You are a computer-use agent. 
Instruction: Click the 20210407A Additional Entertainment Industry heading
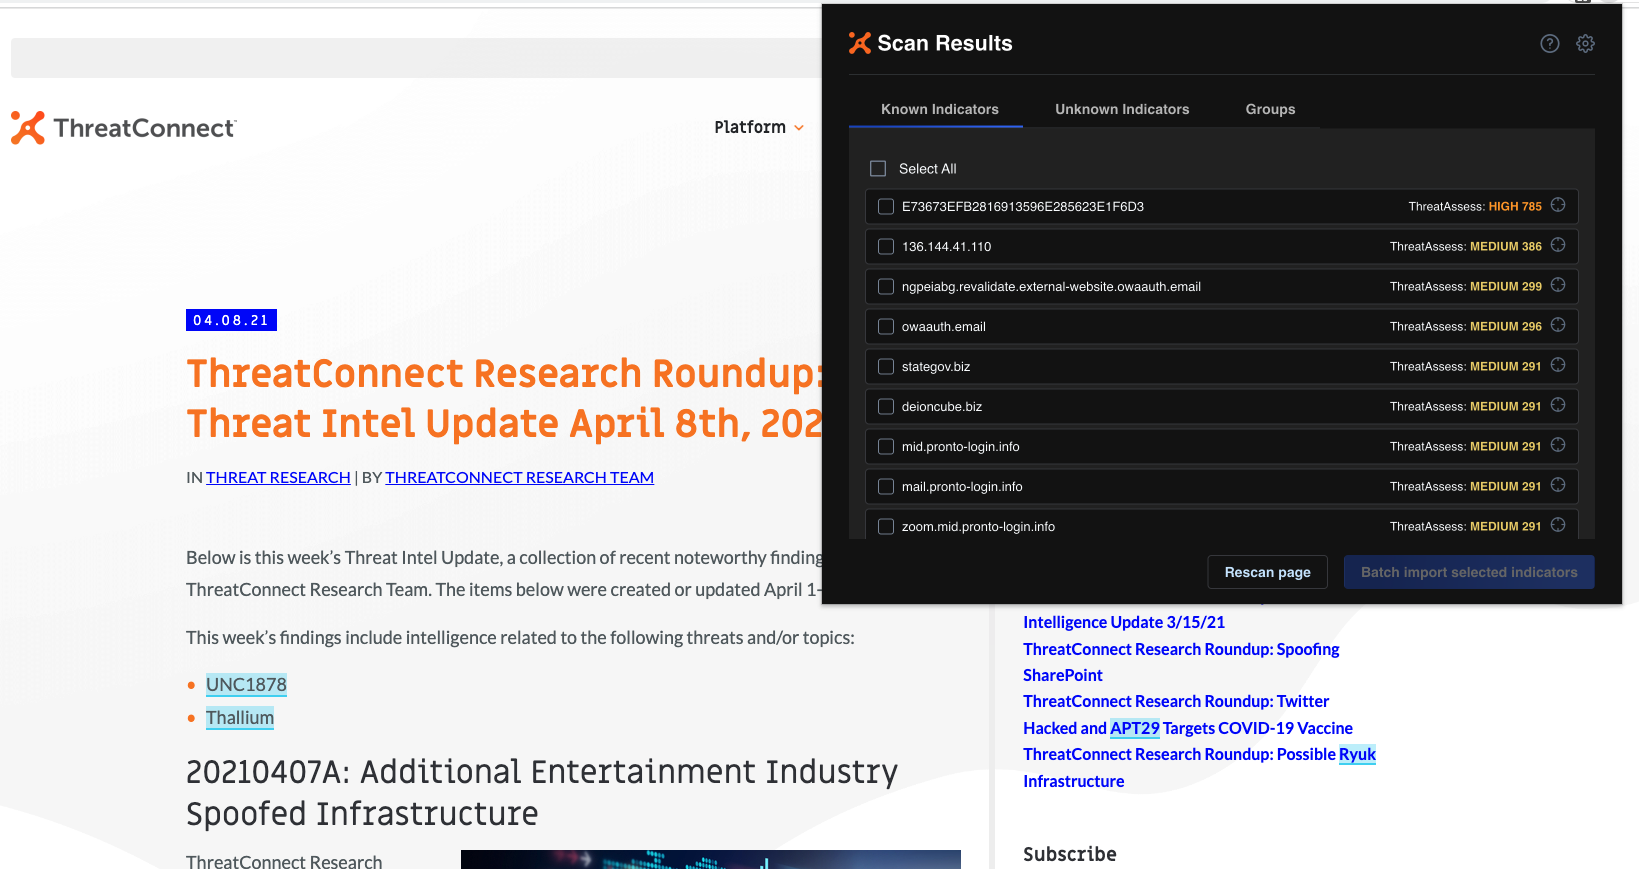pos(542,793)
